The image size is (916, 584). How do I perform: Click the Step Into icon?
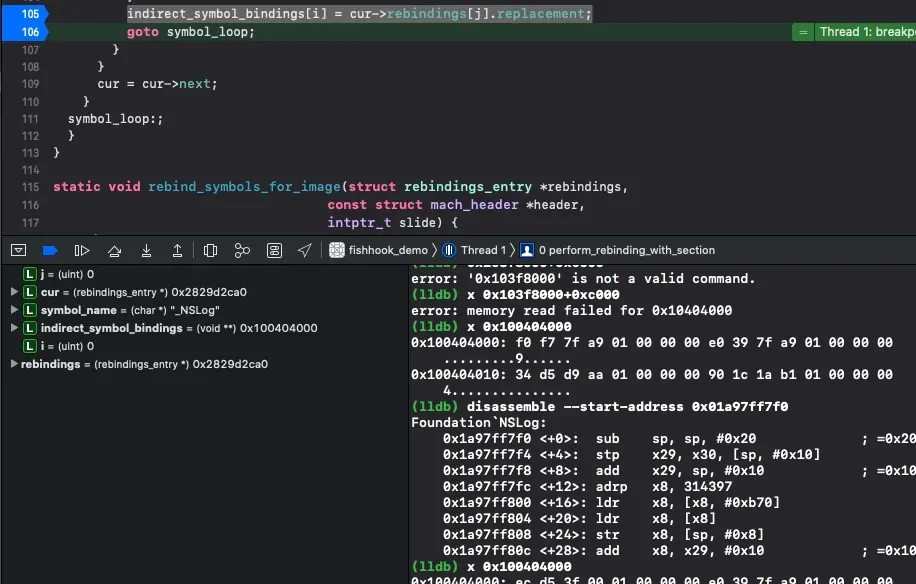[146, 251]
